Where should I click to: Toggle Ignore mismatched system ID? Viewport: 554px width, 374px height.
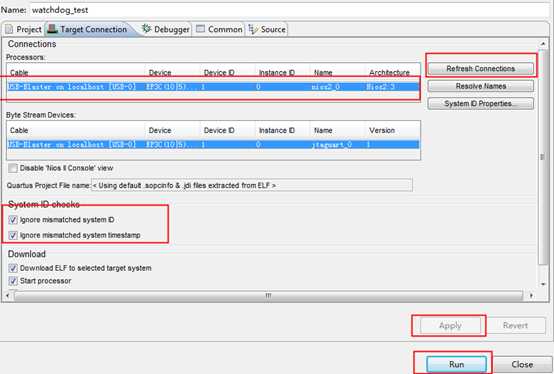13,220
